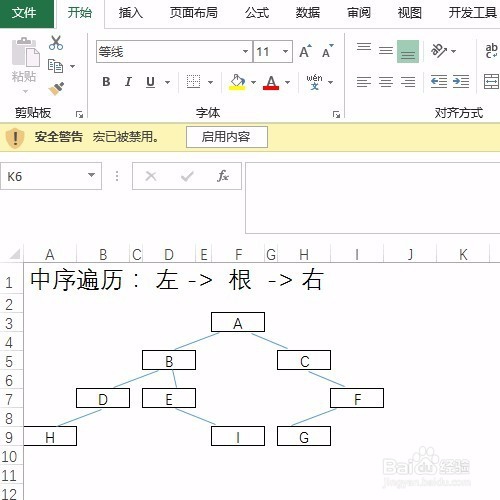Apply cell borders icon
This screenshot has height=500, width=500.
tap(193, 82)
